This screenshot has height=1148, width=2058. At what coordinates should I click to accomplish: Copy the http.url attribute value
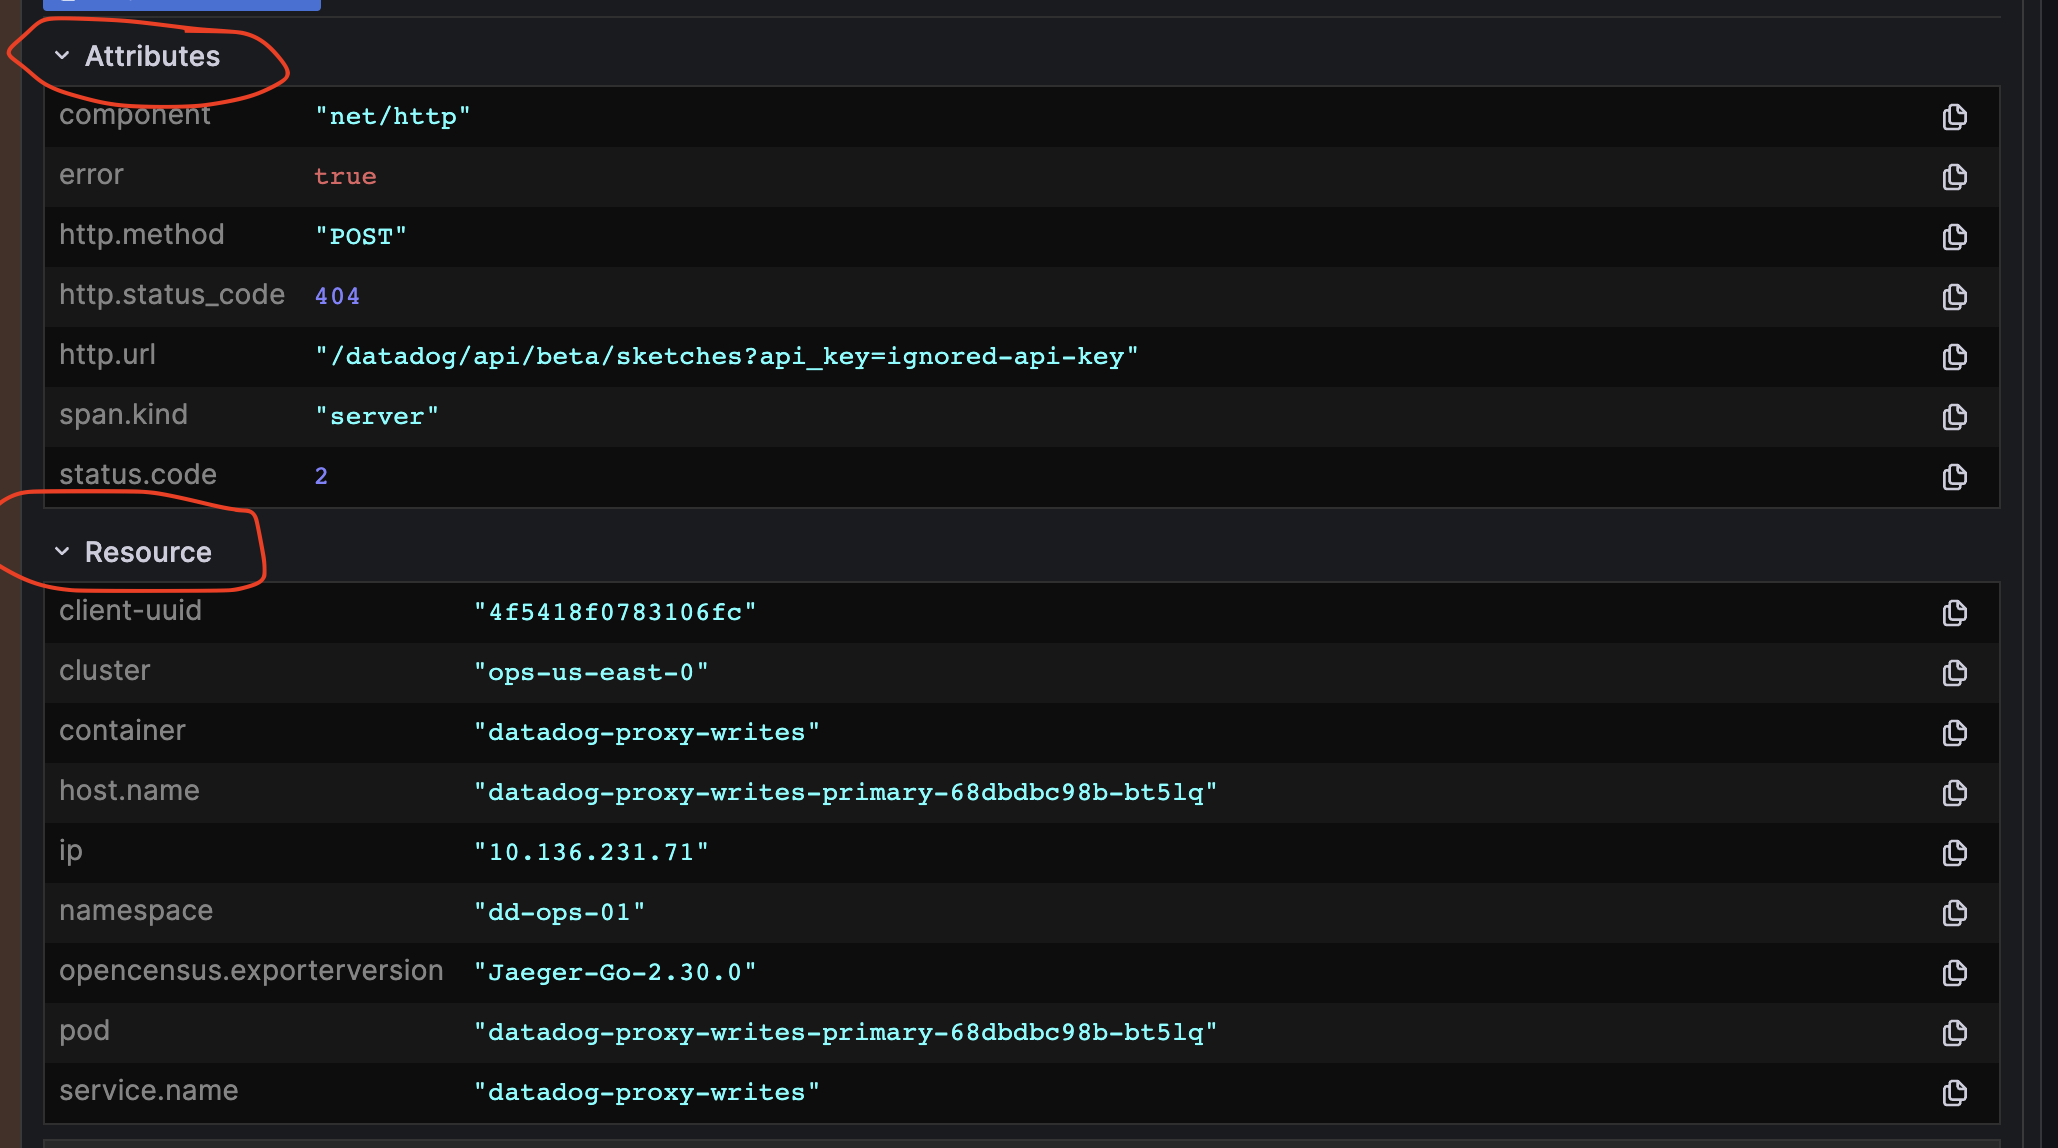point(1954,357)
